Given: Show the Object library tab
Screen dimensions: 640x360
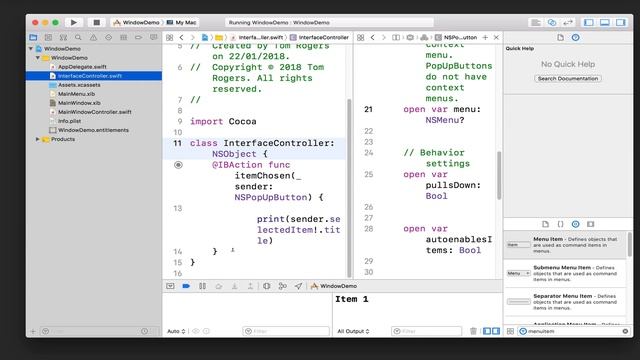Looking at the screenshot, I should pyautogui.click(x=576, y=224).
